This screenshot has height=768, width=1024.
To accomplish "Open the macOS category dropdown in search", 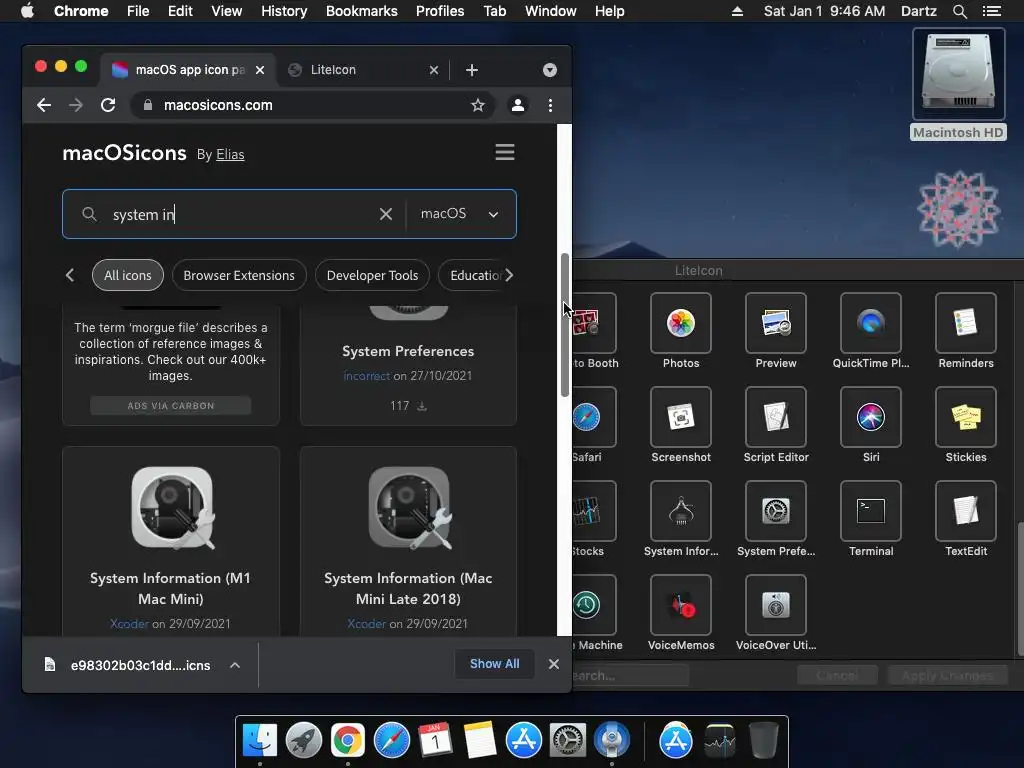I will pyautogui.click(x=460, y=214).
